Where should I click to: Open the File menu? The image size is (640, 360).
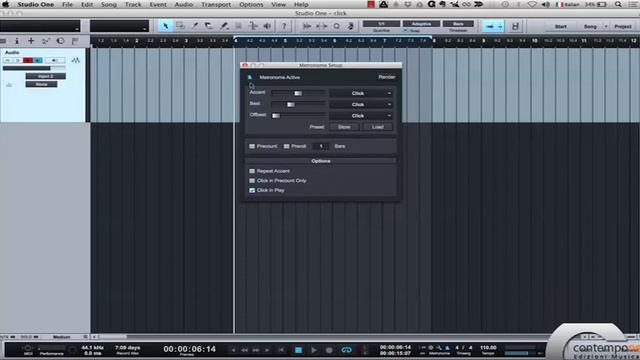click(67, 4)
